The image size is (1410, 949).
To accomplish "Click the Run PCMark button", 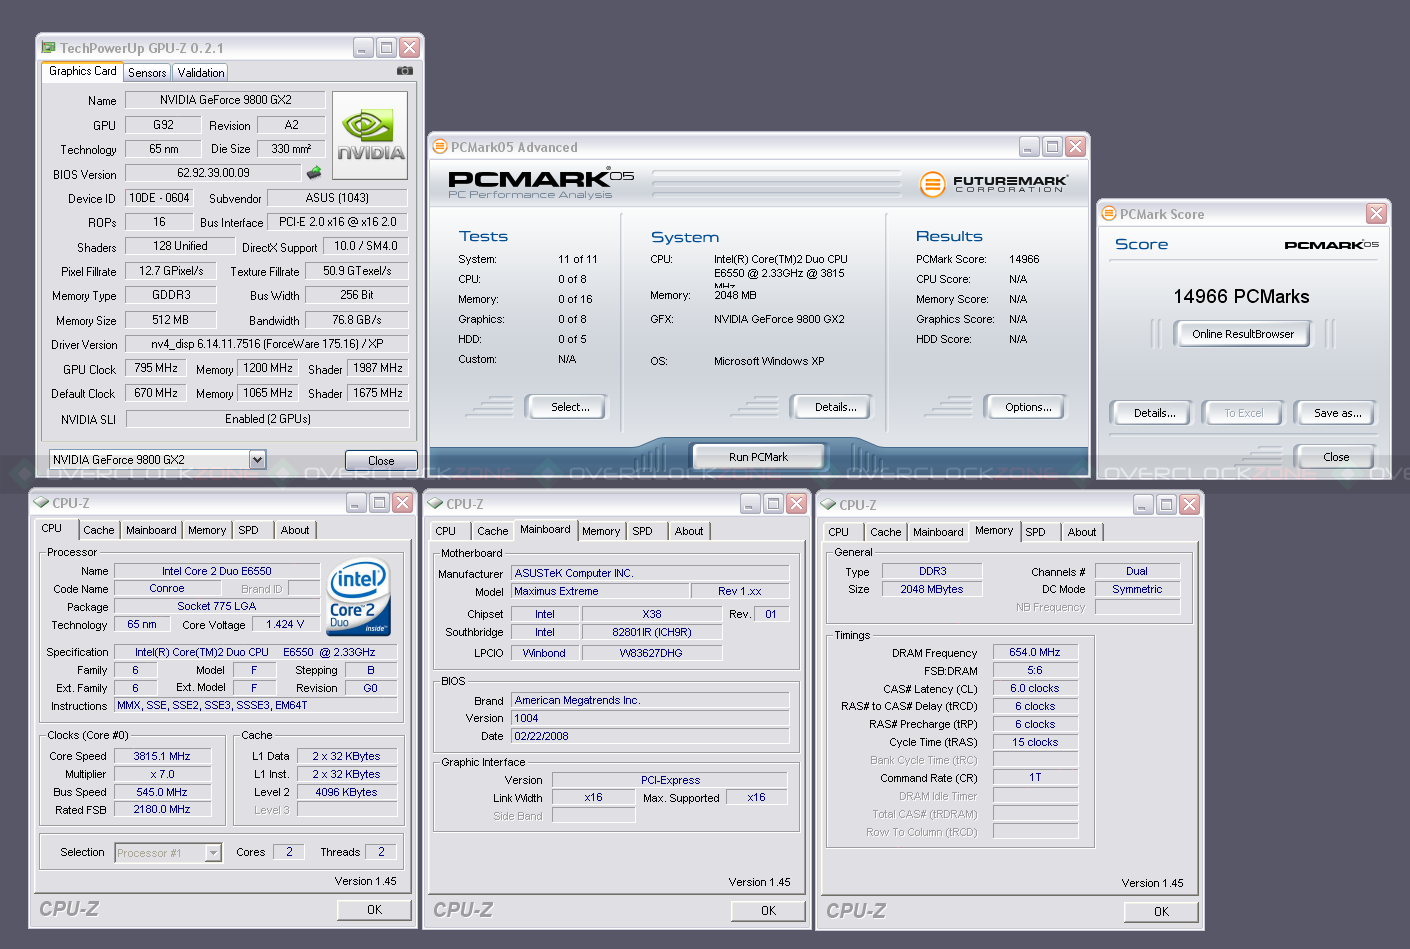I will coord(757,457).
